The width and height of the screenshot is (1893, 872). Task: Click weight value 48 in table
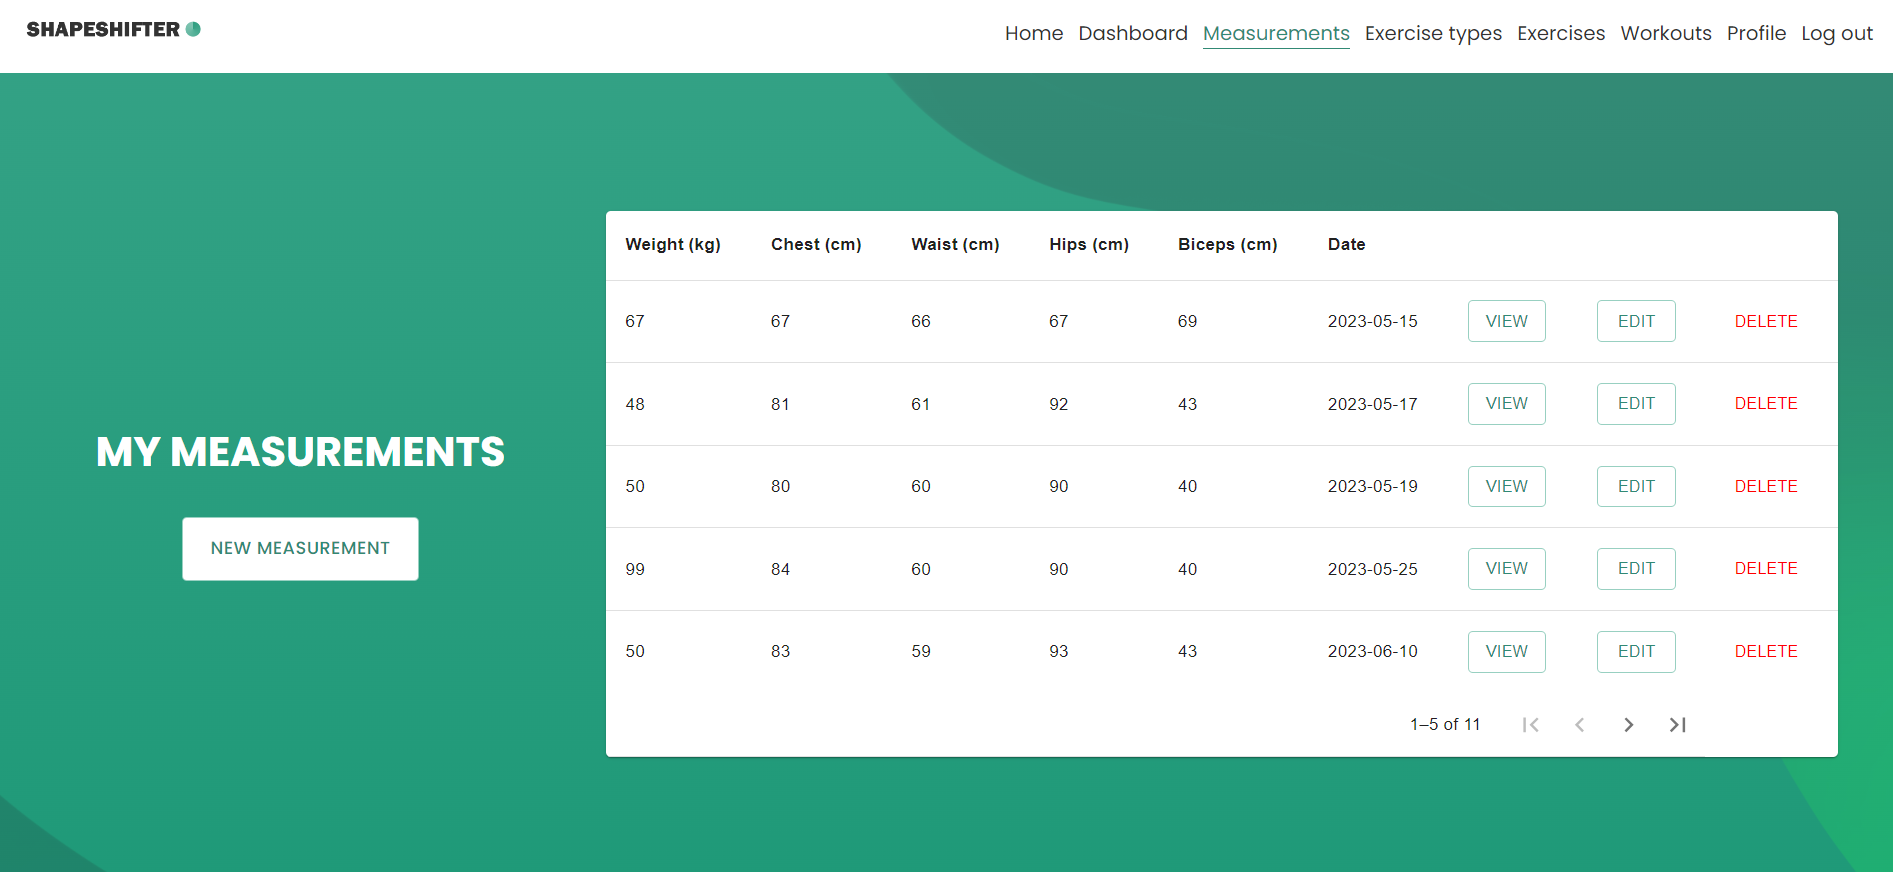635,404
